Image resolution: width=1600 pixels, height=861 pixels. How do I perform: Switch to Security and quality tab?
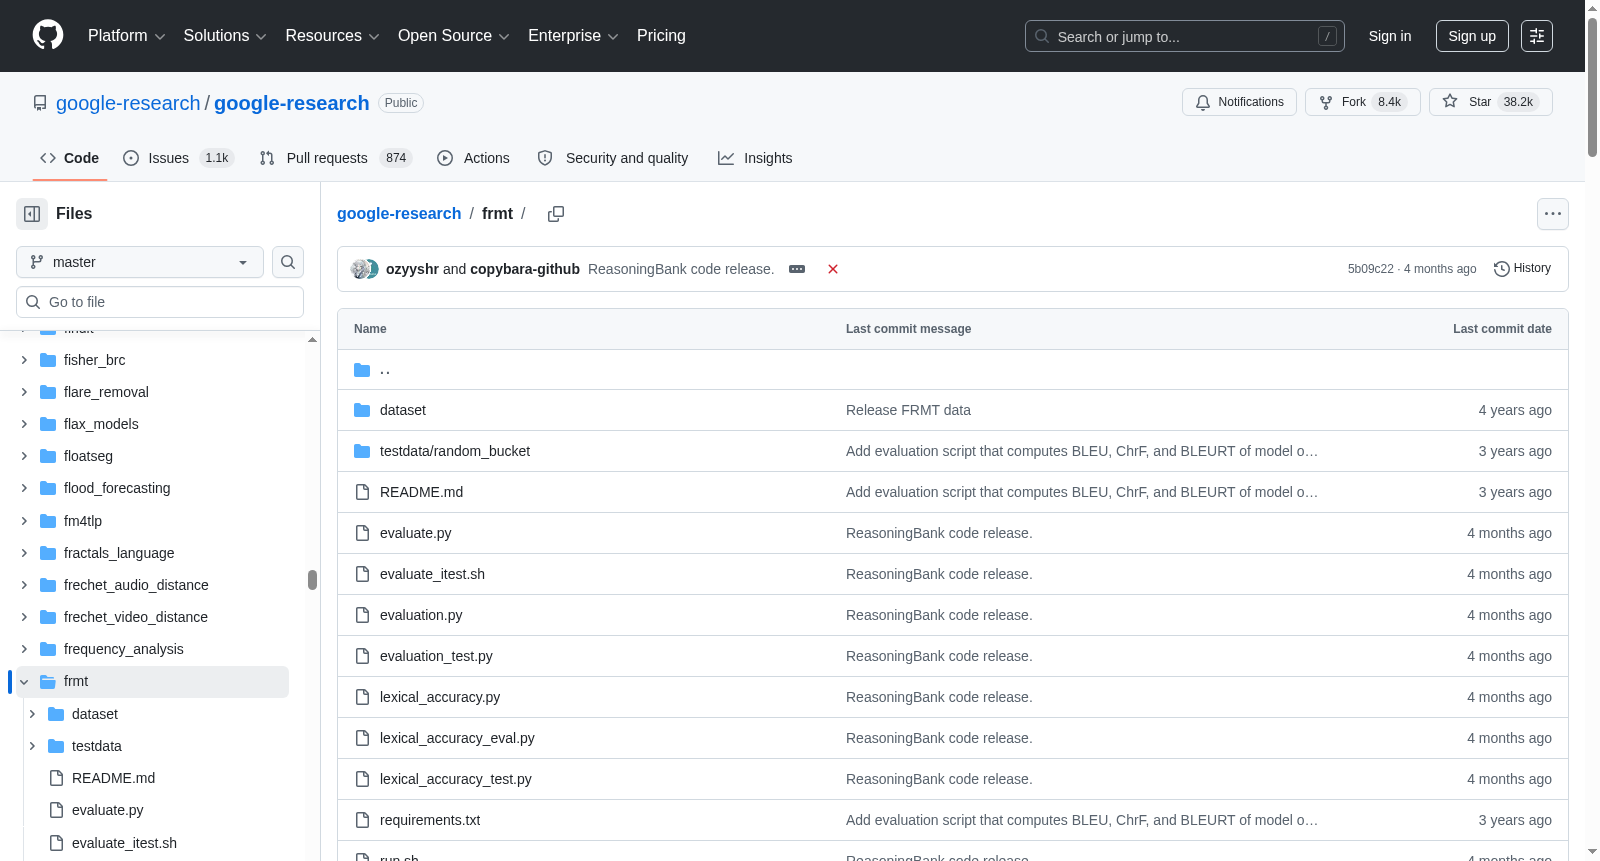click(613, 158)
